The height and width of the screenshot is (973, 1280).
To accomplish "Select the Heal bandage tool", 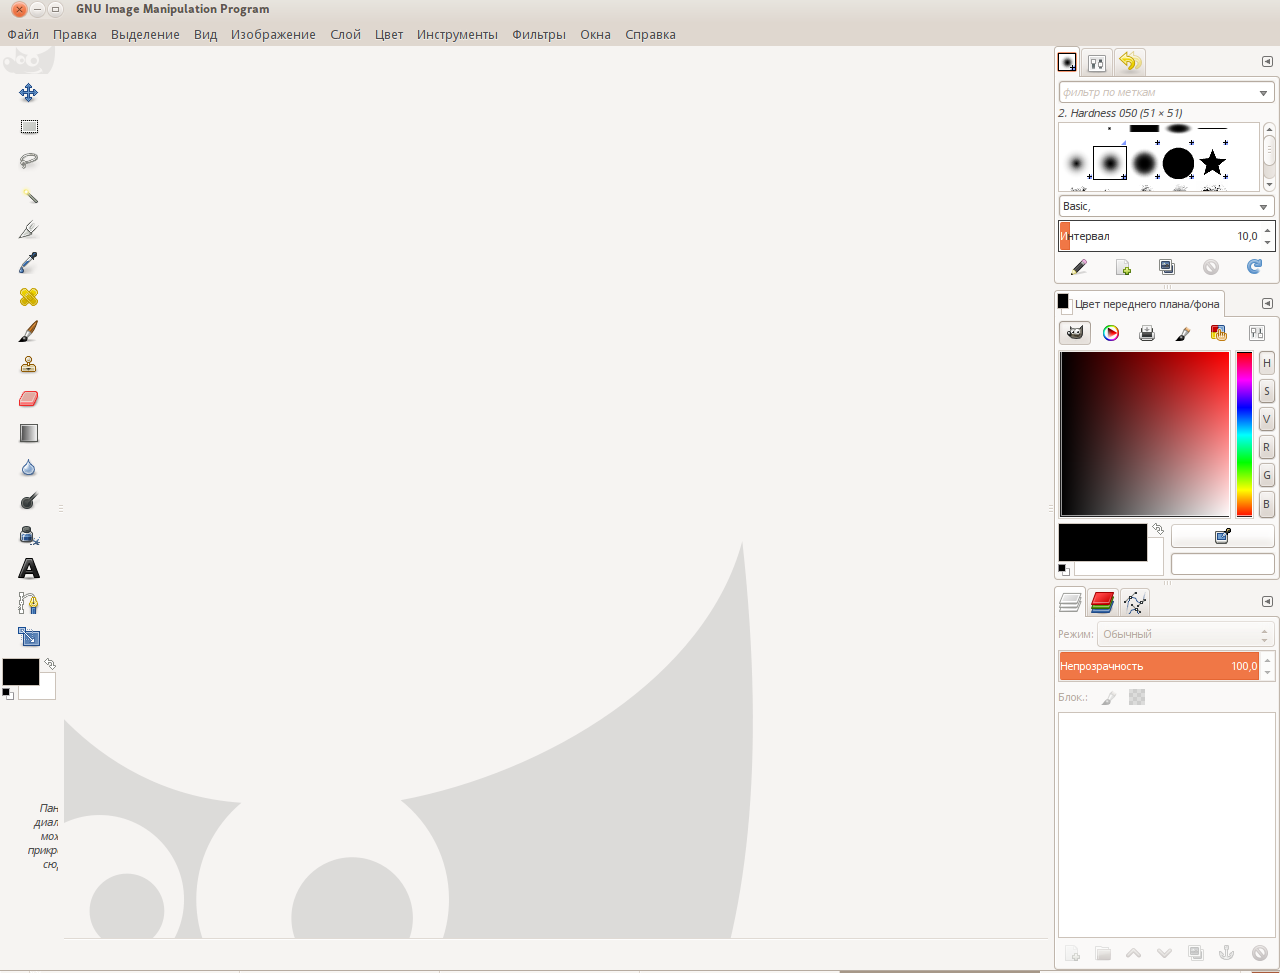I will [29, 297].
